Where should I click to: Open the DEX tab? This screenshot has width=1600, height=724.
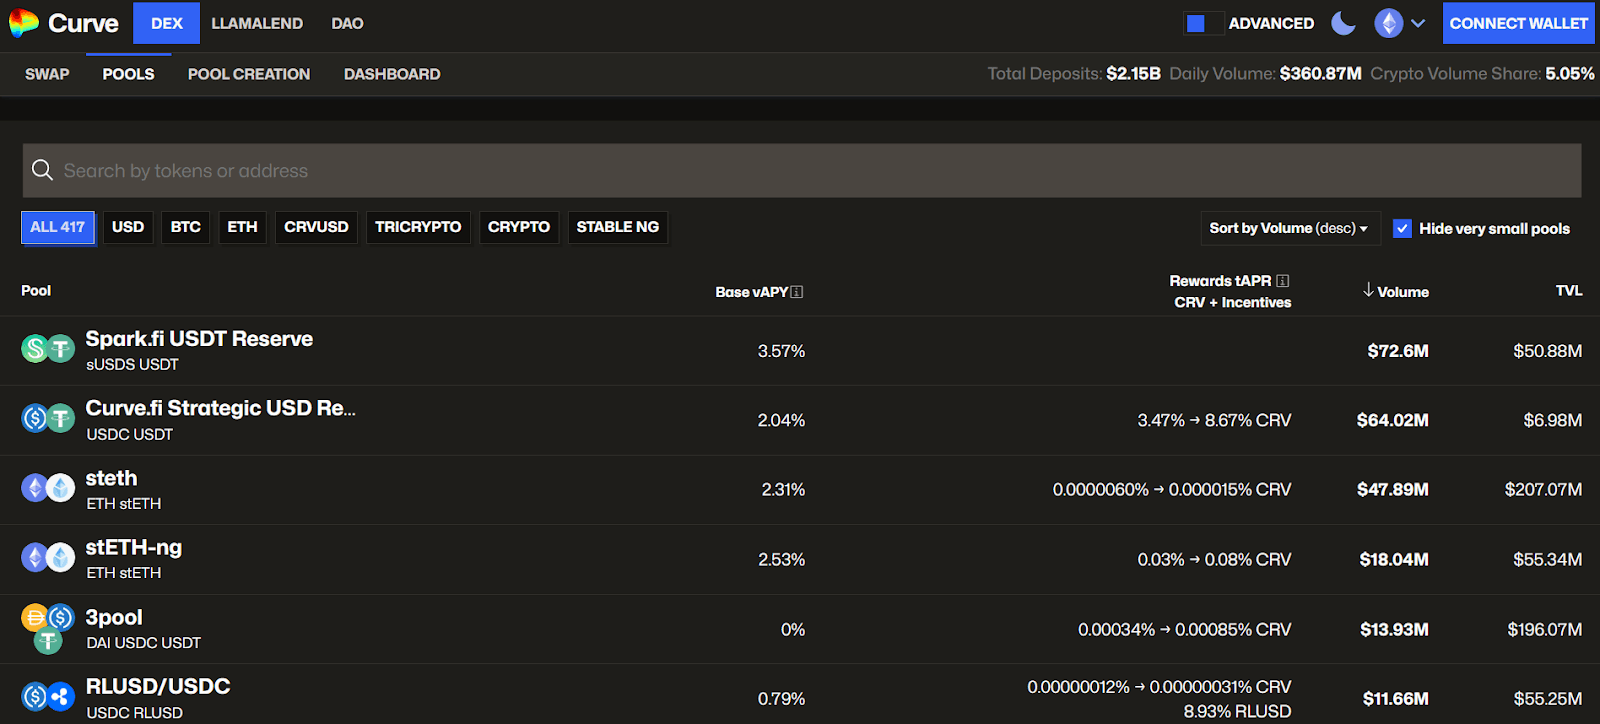tap(166, 23)
